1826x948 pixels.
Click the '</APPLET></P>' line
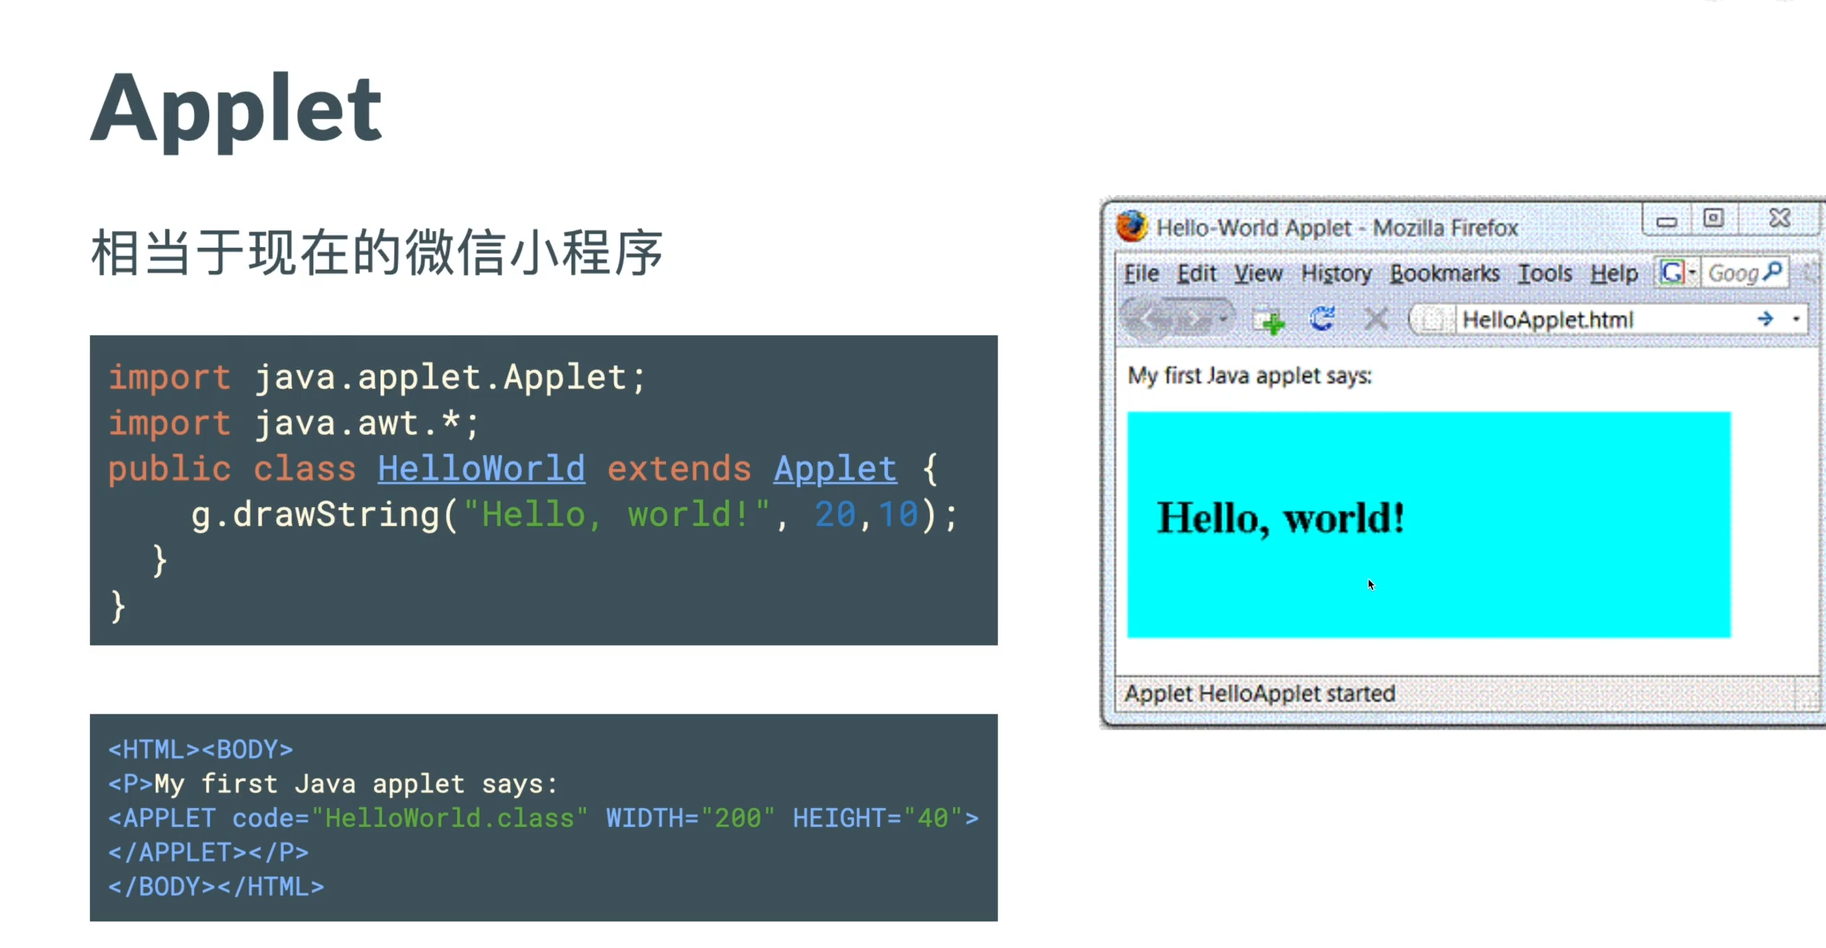(x=209, y=852)
